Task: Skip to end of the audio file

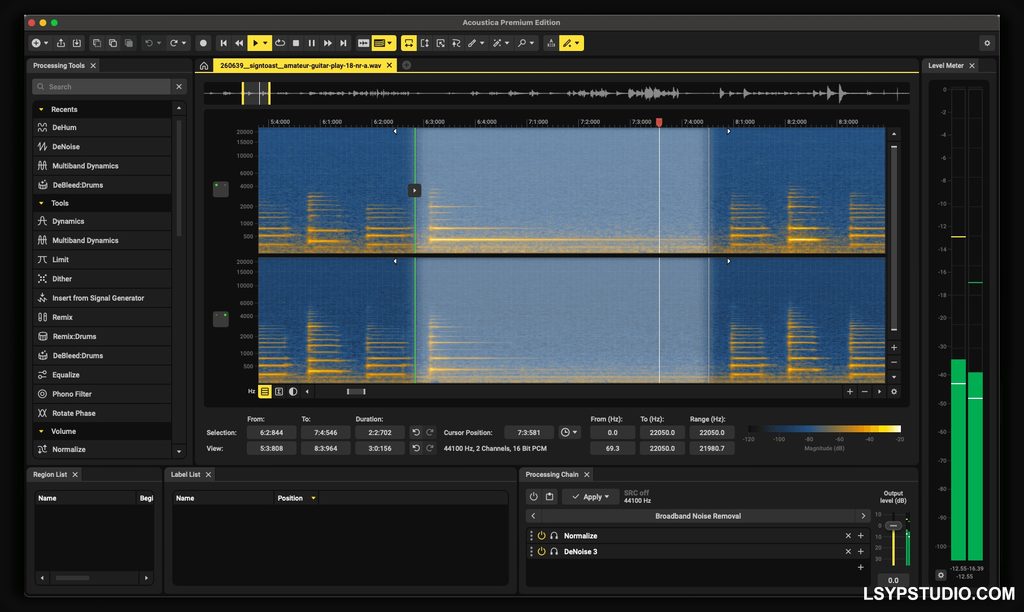Action: coord(343,43)
